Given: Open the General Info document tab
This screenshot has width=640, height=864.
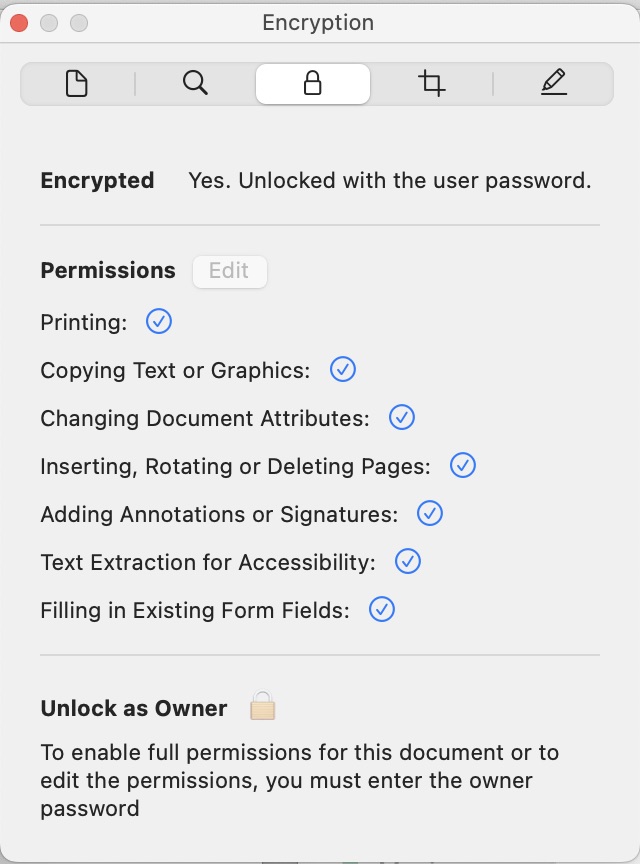Looking at the screenshot, I should click(x=77, y=84).
